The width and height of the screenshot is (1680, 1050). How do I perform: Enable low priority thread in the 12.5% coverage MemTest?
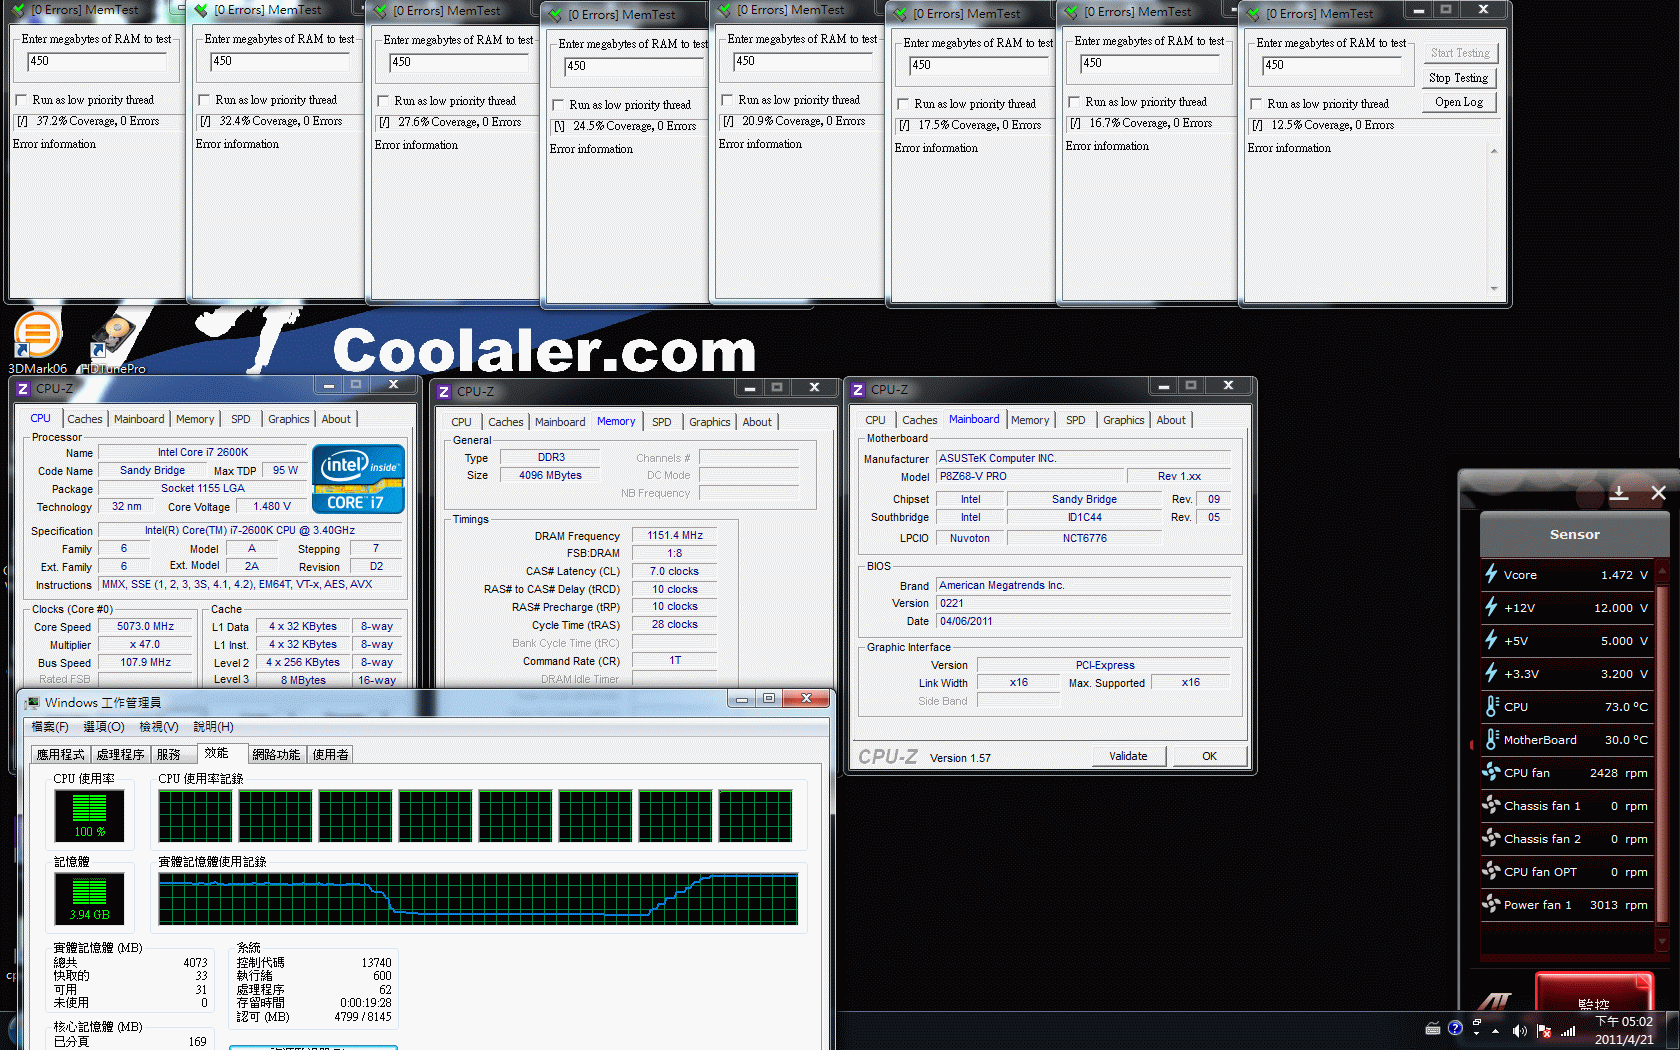(1257, 104)
